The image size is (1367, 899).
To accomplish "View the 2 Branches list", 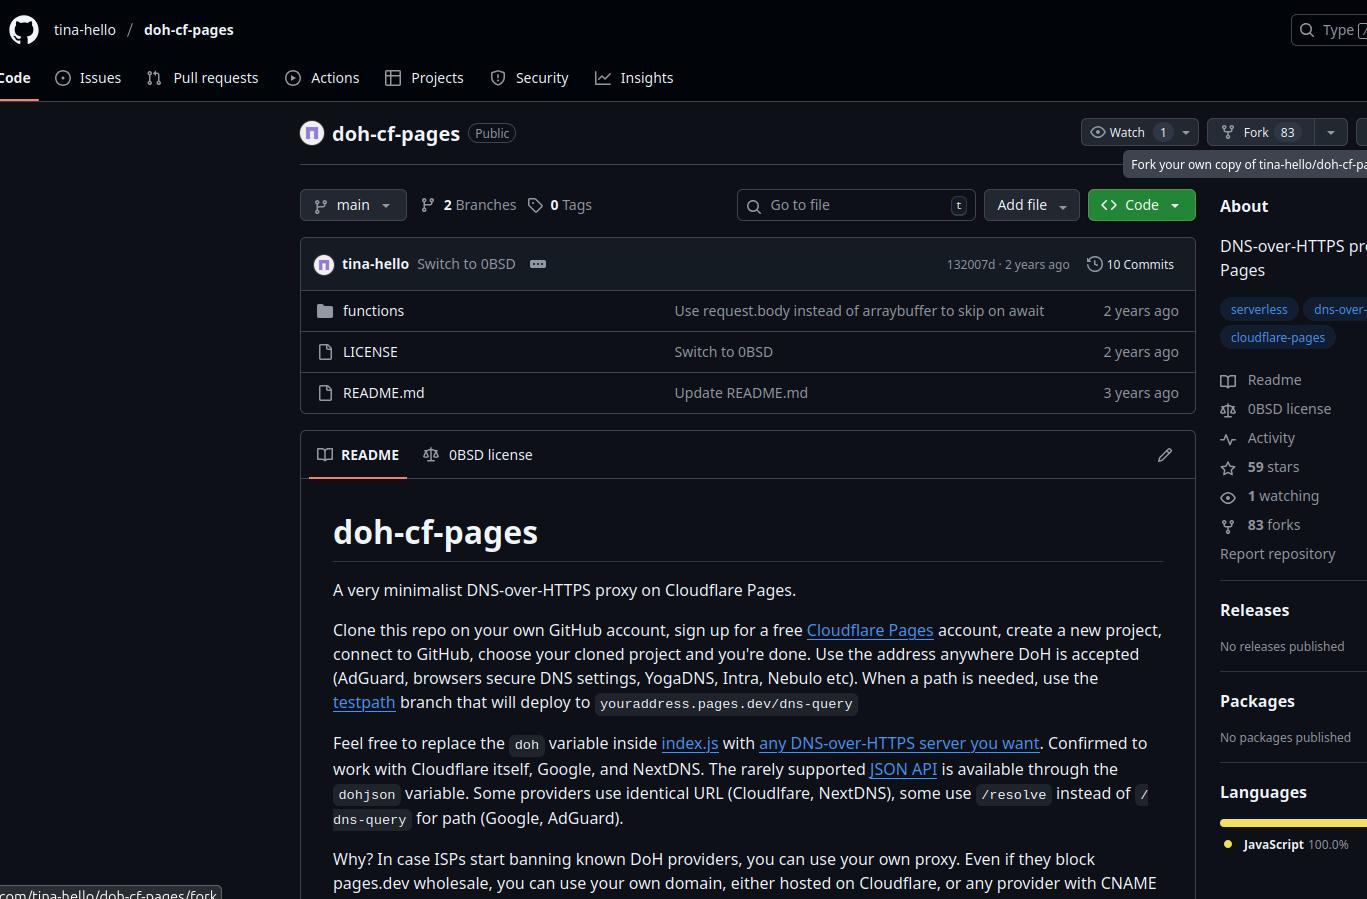I will [468, 205].
